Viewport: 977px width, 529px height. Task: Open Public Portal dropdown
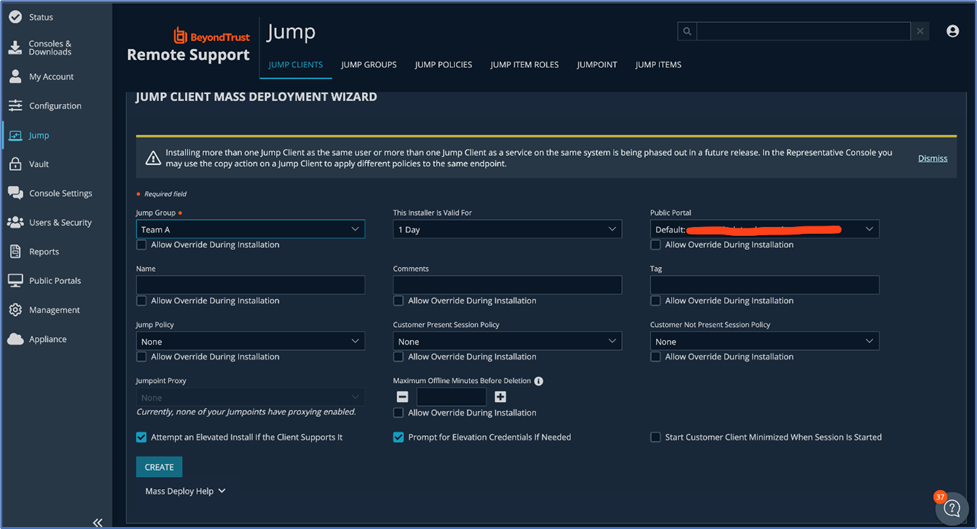click(x=765, y=229)
